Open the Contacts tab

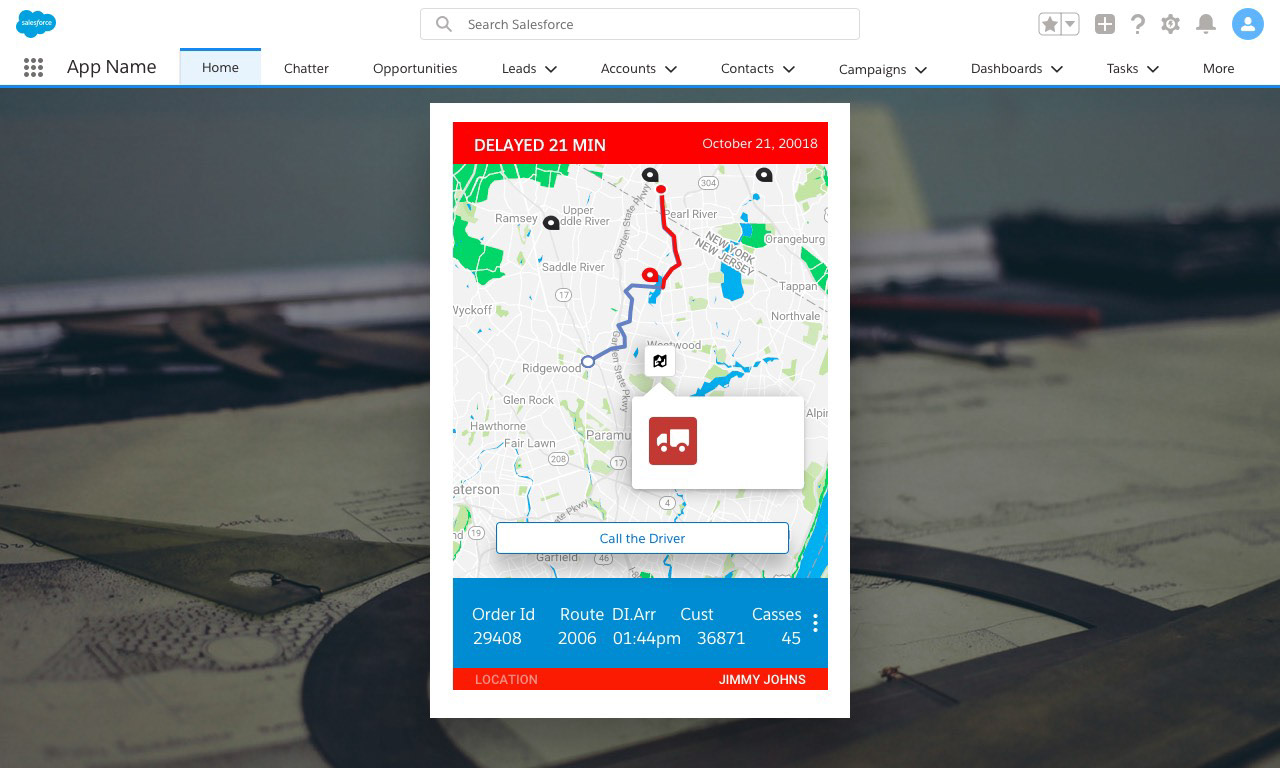click(747, 68)
